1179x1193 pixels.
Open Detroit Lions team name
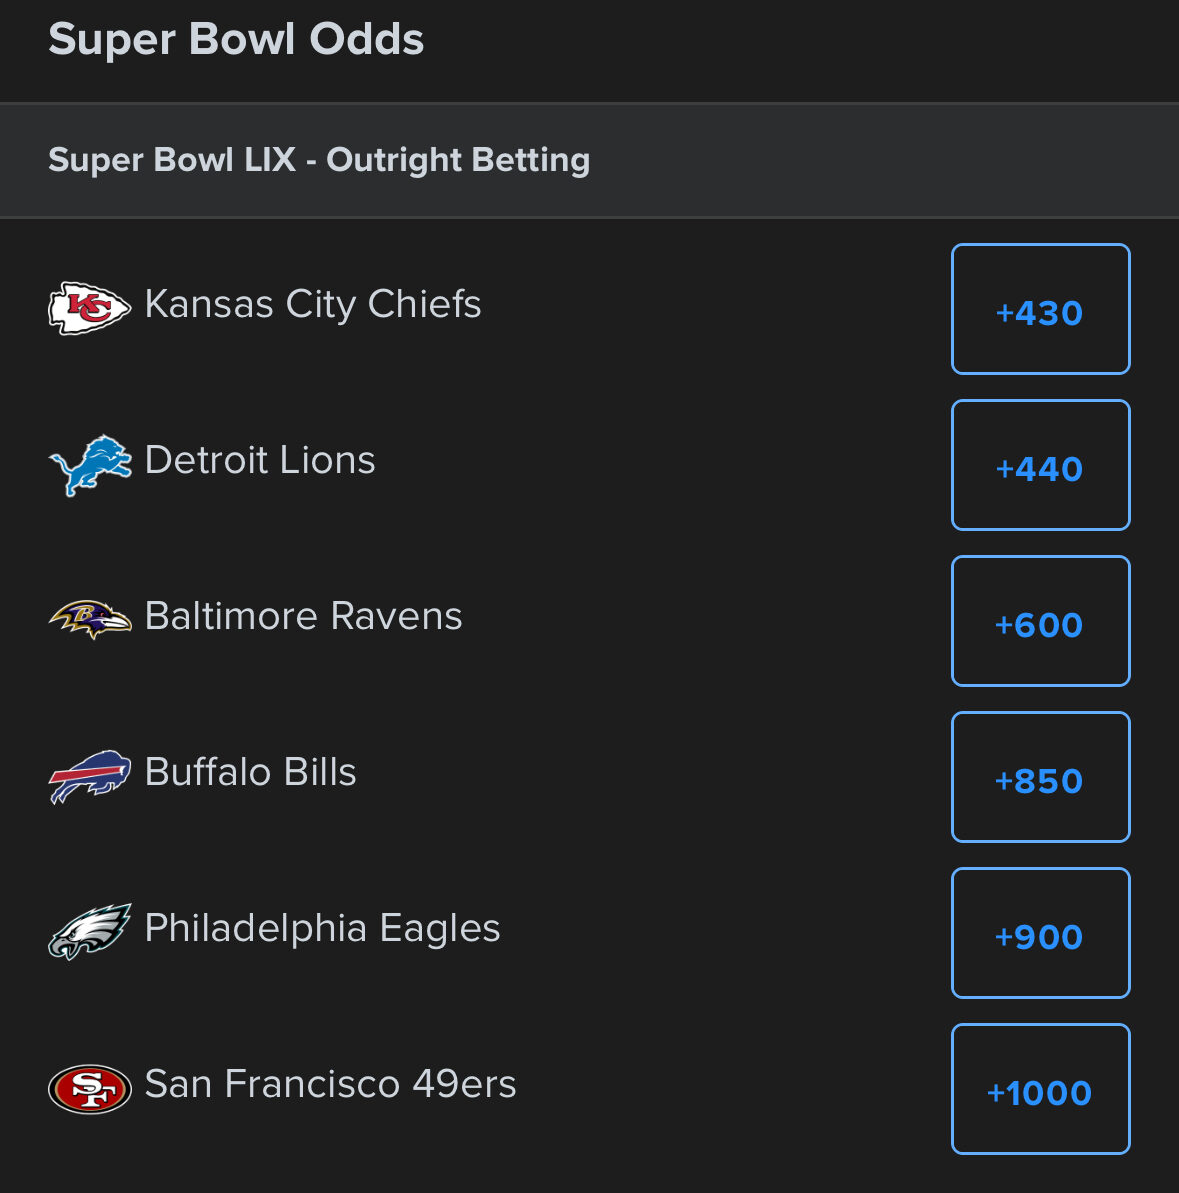260,461
